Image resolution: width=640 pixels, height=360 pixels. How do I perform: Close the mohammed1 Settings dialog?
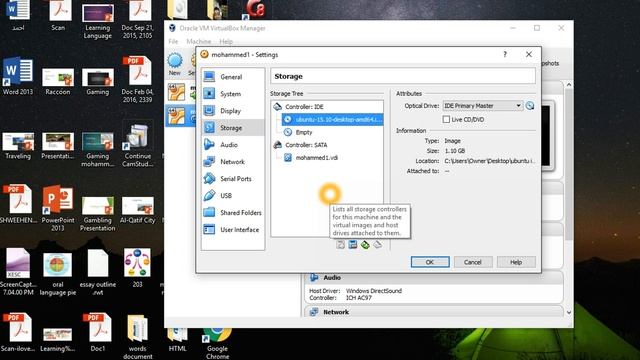click(x=529, y=54)
